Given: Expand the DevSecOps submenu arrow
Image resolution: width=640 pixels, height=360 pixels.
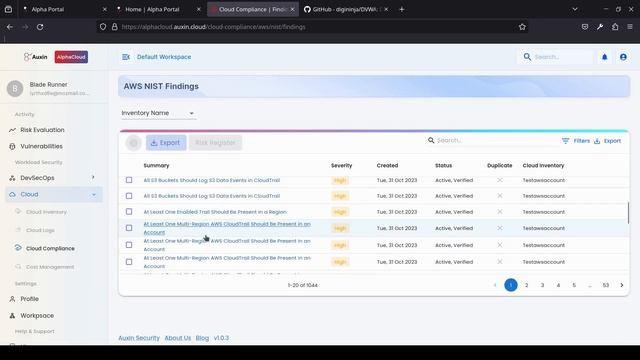Looking at the screenshot, I should click(x=93, y=178).
